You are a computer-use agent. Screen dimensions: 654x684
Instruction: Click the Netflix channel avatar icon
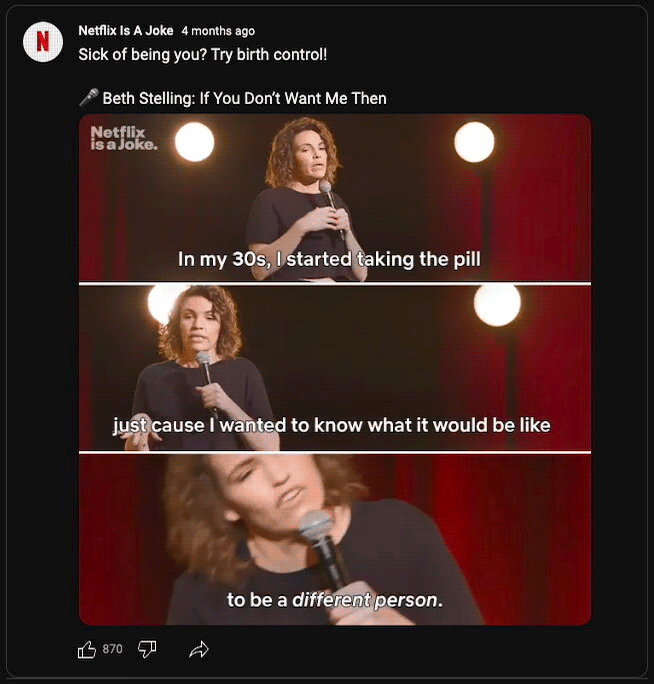pyautogui.click(x=43, y=41)
